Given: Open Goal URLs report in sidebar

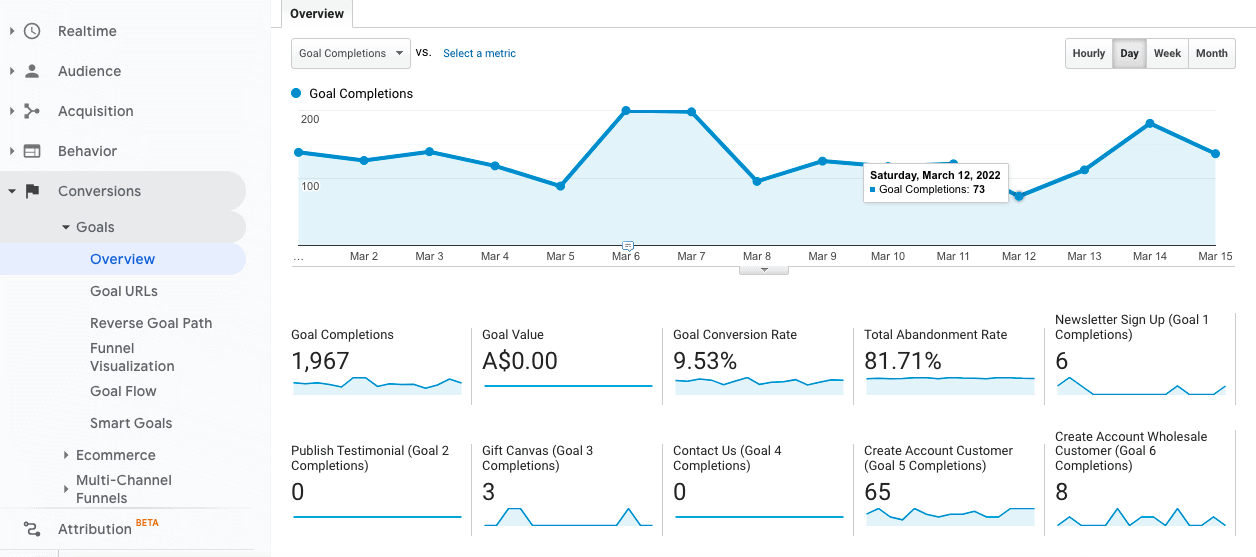Looking at the screenshot, I should [x=124, y=291].
